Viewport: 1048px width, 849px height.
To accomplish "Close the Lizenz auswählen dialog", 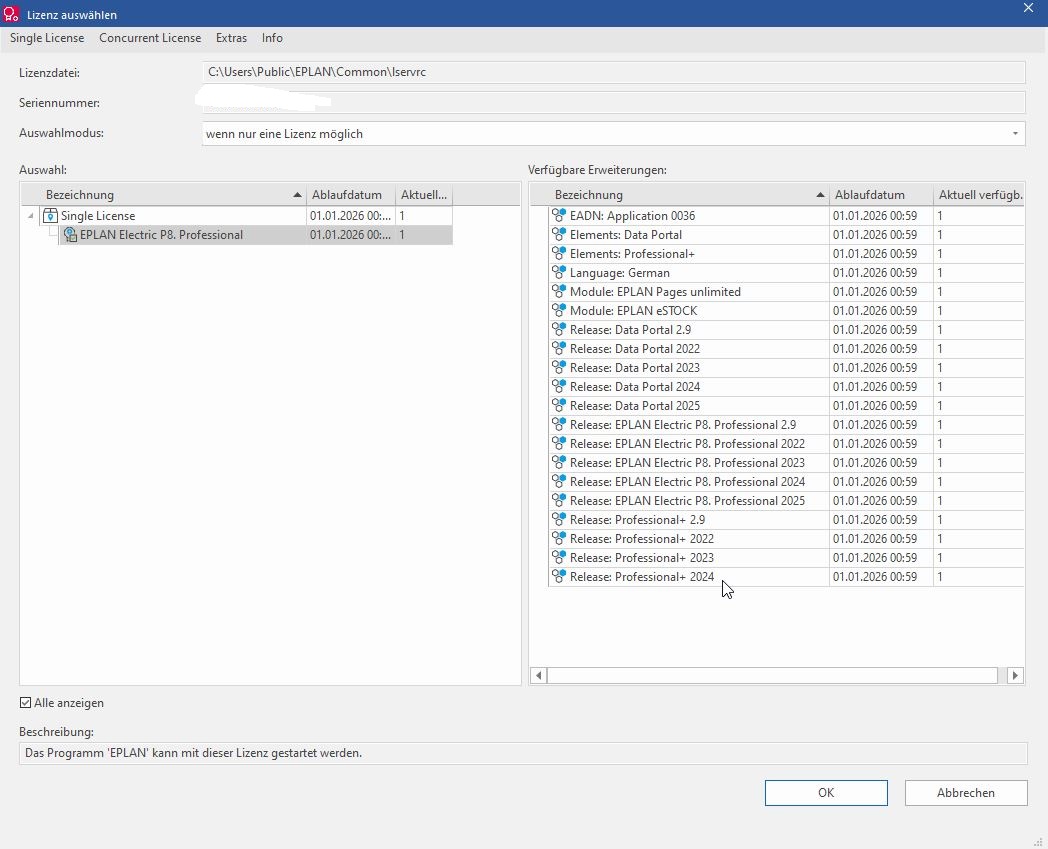I will (x=1029, y=8).
